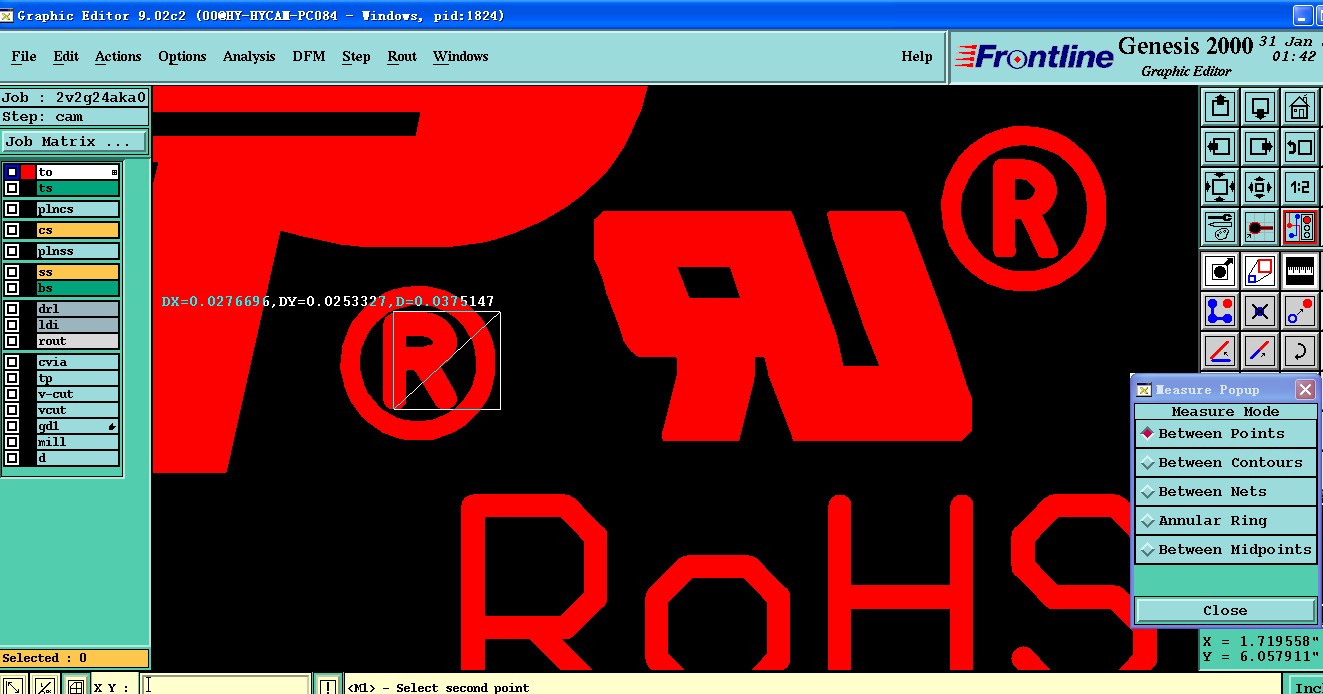Open the Rout menu
The image size is (1323, 694).
402,56
